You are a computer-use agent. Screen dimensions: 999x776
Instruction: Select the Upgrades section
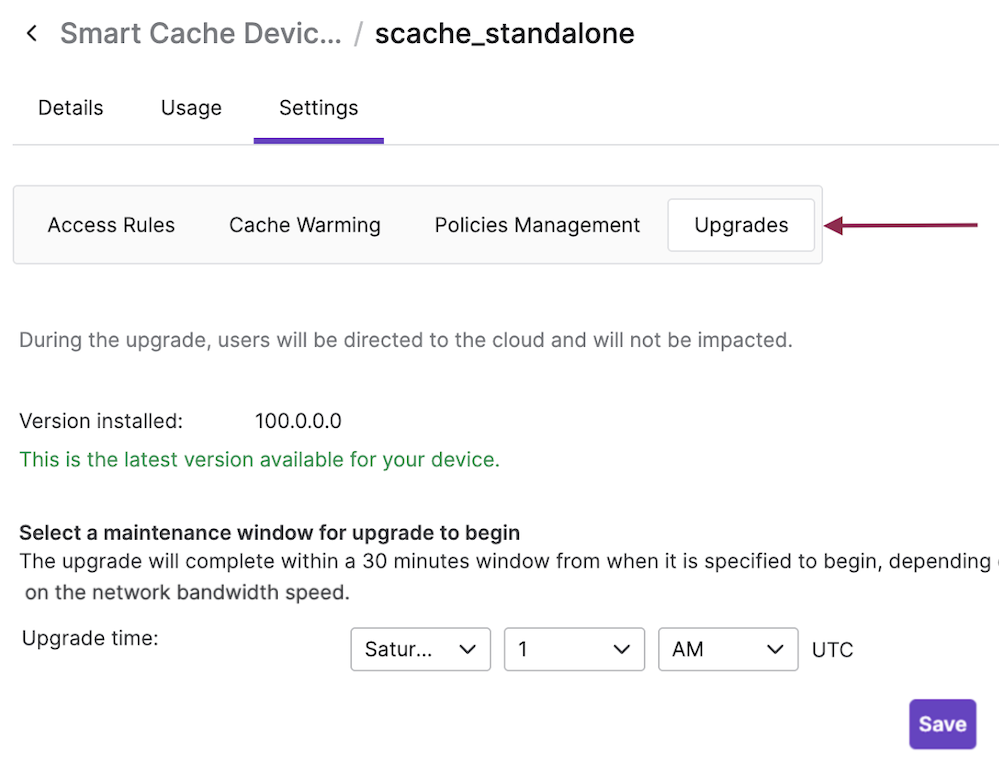741,225
